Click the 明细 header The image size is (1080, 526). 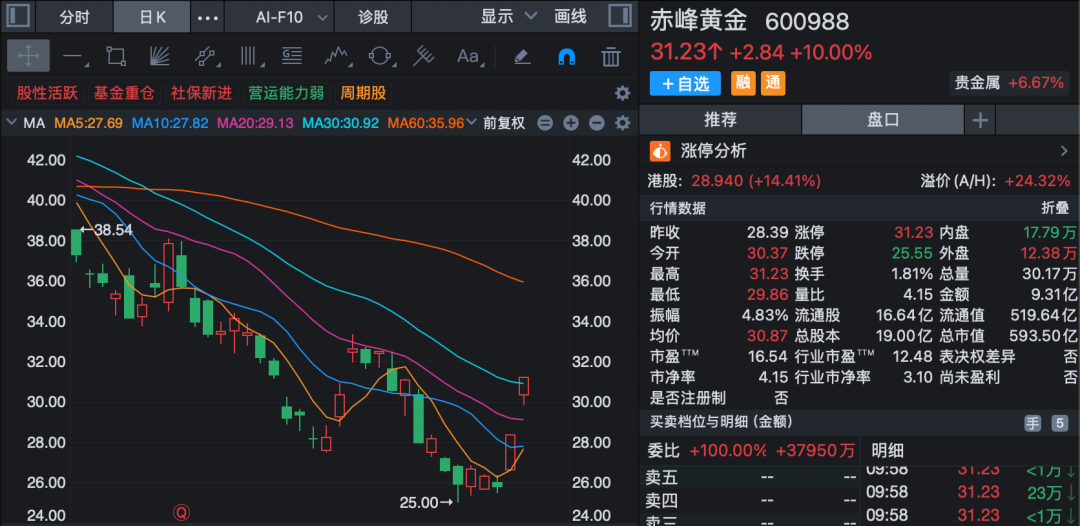point(888,451)
